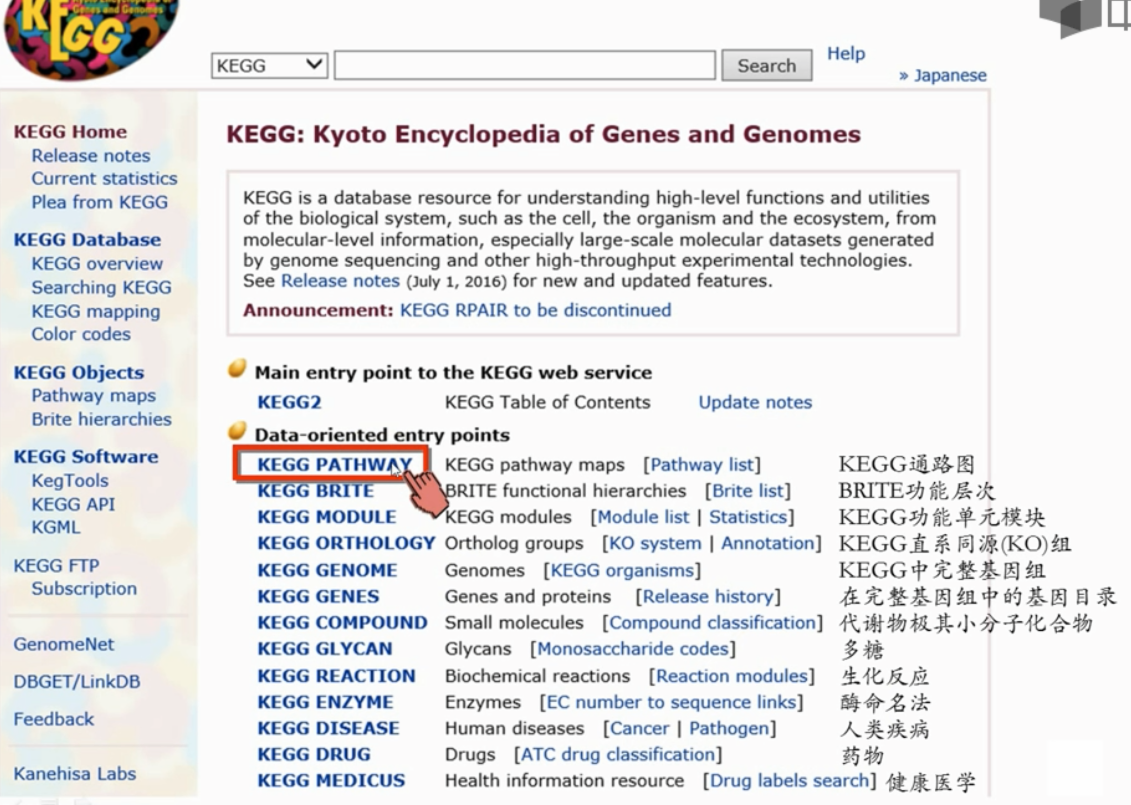Open KEGG ENZYME database link

tap(325, 702)
